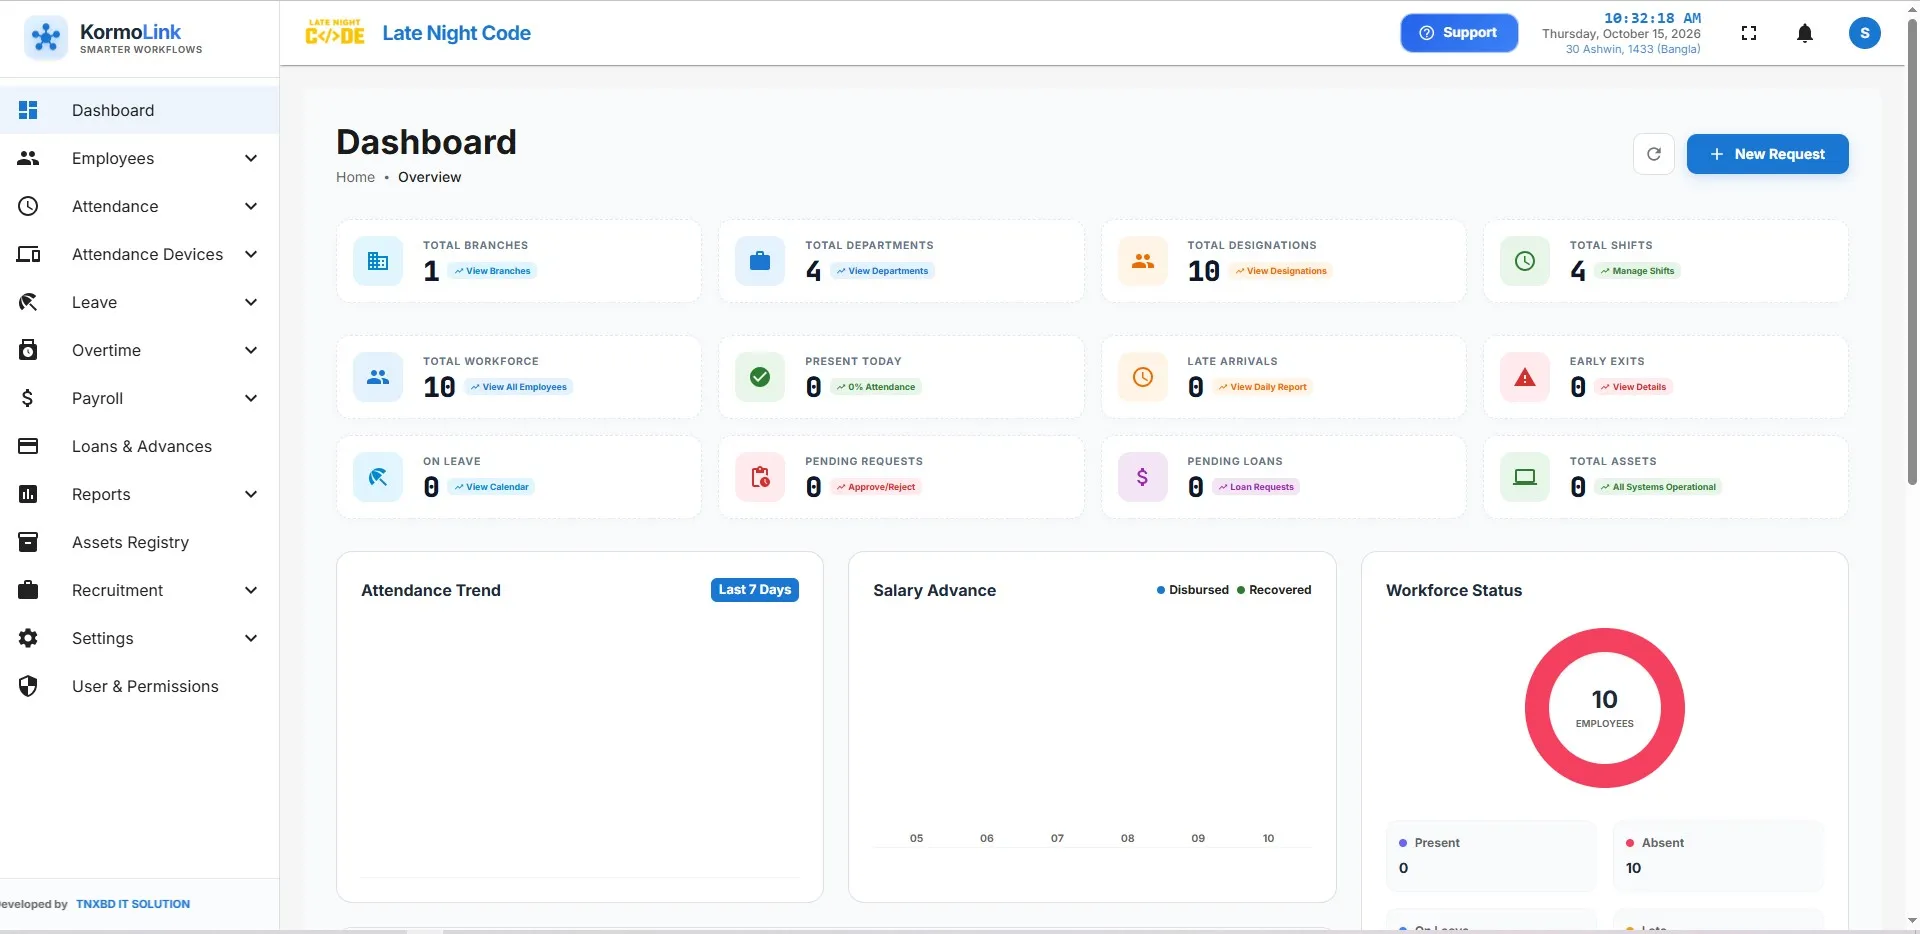Image resolution: width=1920 pixels, height=934 pixels.
Task: Expand the Settings menu chevron
Action: pyautogui.click(x=251, y=638)
